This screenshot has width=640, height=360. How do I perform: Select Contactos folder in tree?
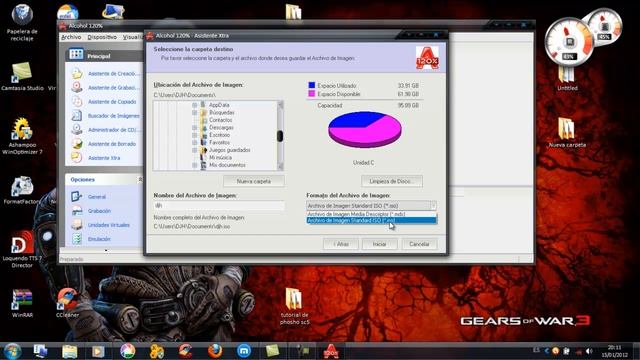tap(220, 120)
